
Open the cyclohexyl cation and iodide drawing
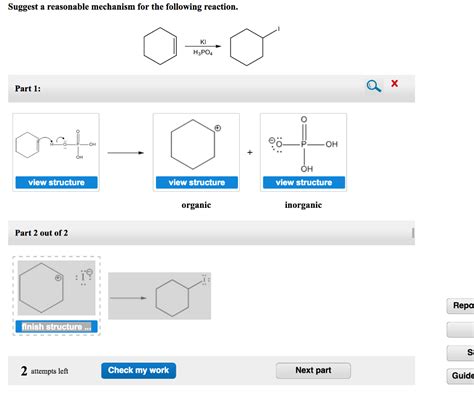pyautogui.click(x=56, y=288)
